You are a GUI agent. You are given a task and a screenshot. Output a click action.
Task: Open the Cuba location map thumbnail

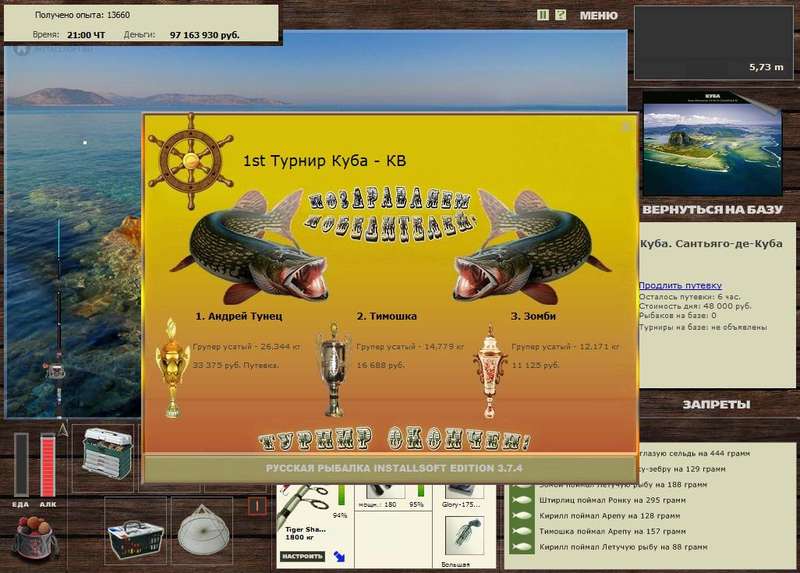(x=712, y=143)
